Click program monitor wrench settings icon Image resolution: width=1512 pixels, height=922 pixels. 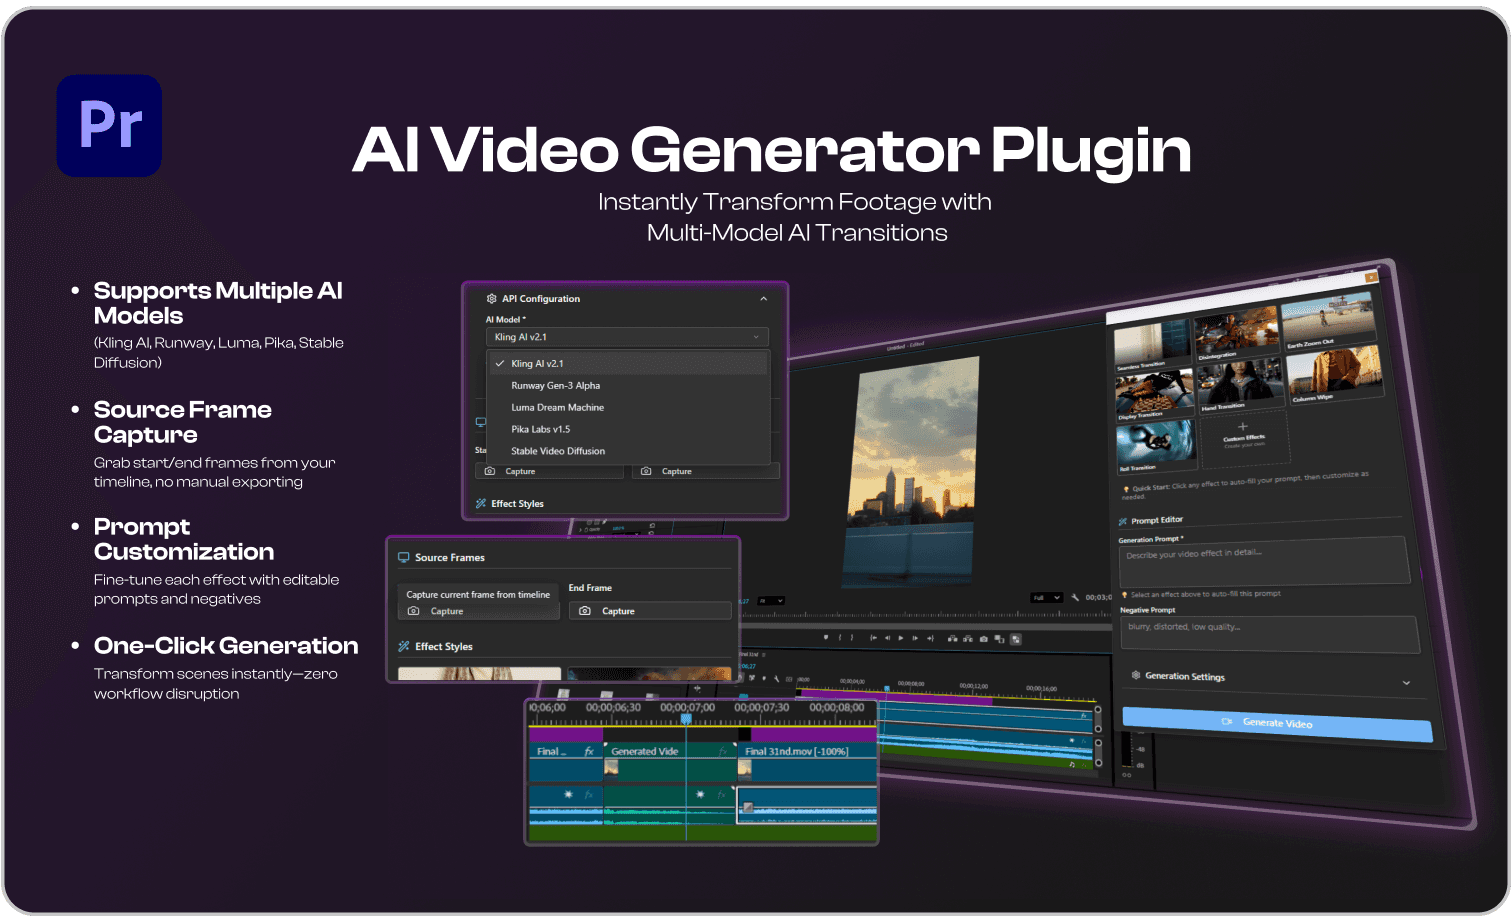pos(1075,597)
